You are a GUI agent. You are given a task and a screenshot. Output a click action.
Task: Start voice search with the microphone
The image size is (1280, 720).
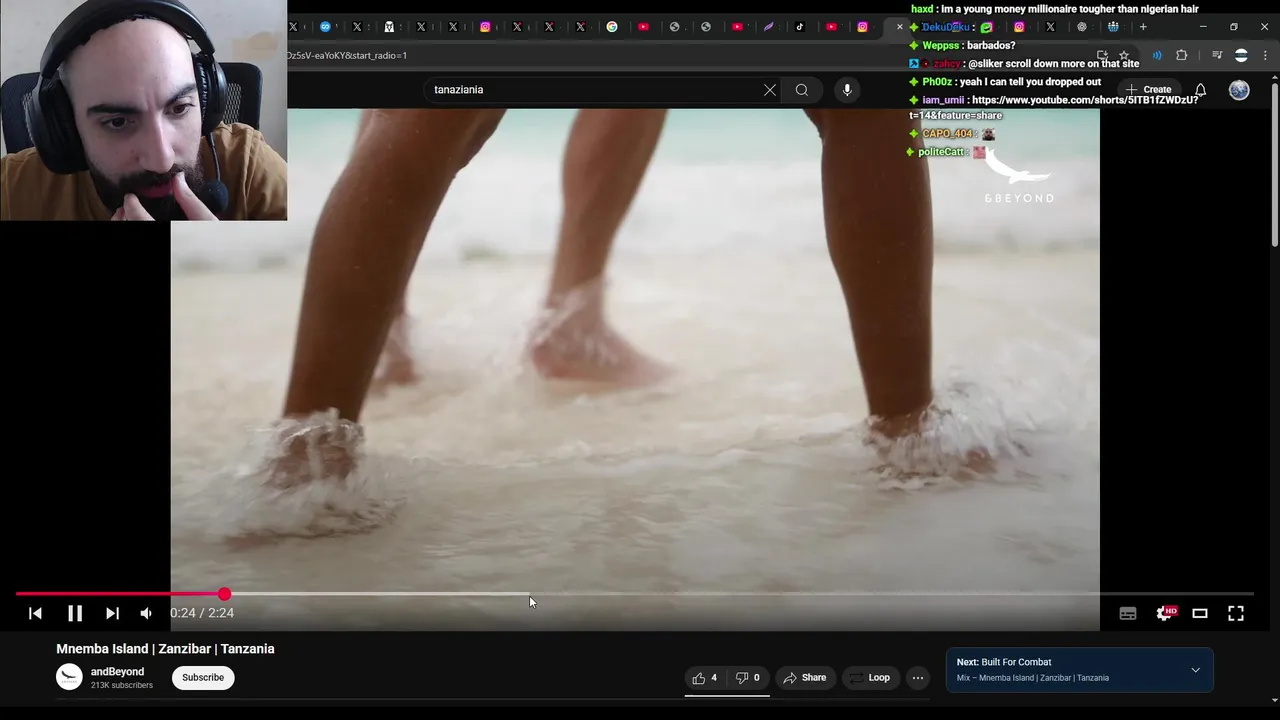[847, 90]
